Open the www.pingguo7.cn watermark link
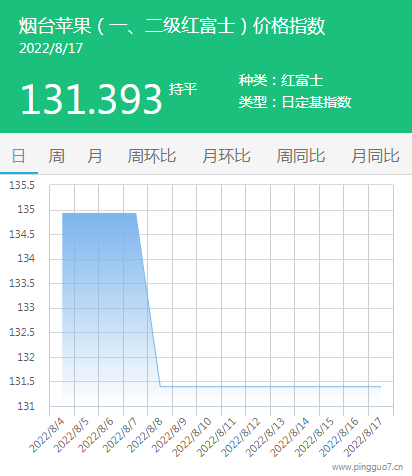Image resolution: width=412 pixels, height=476 pixels. click(x=367, y=467)
